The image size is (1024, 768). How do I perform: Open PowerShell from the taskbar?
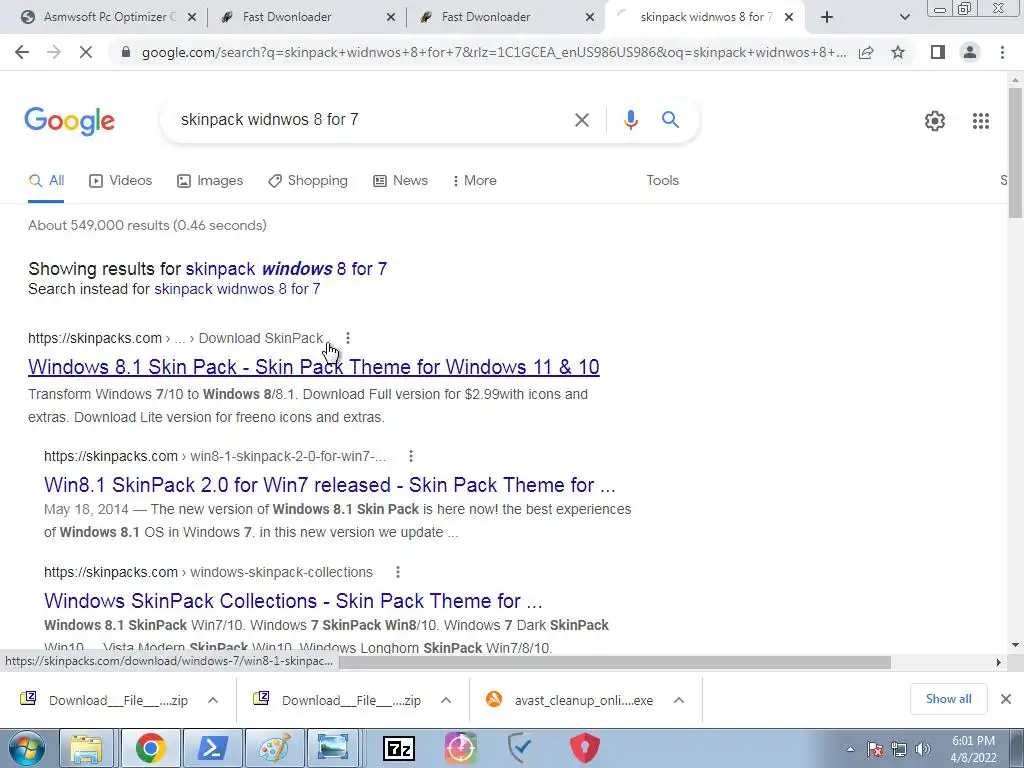click(x=213, y=748)
